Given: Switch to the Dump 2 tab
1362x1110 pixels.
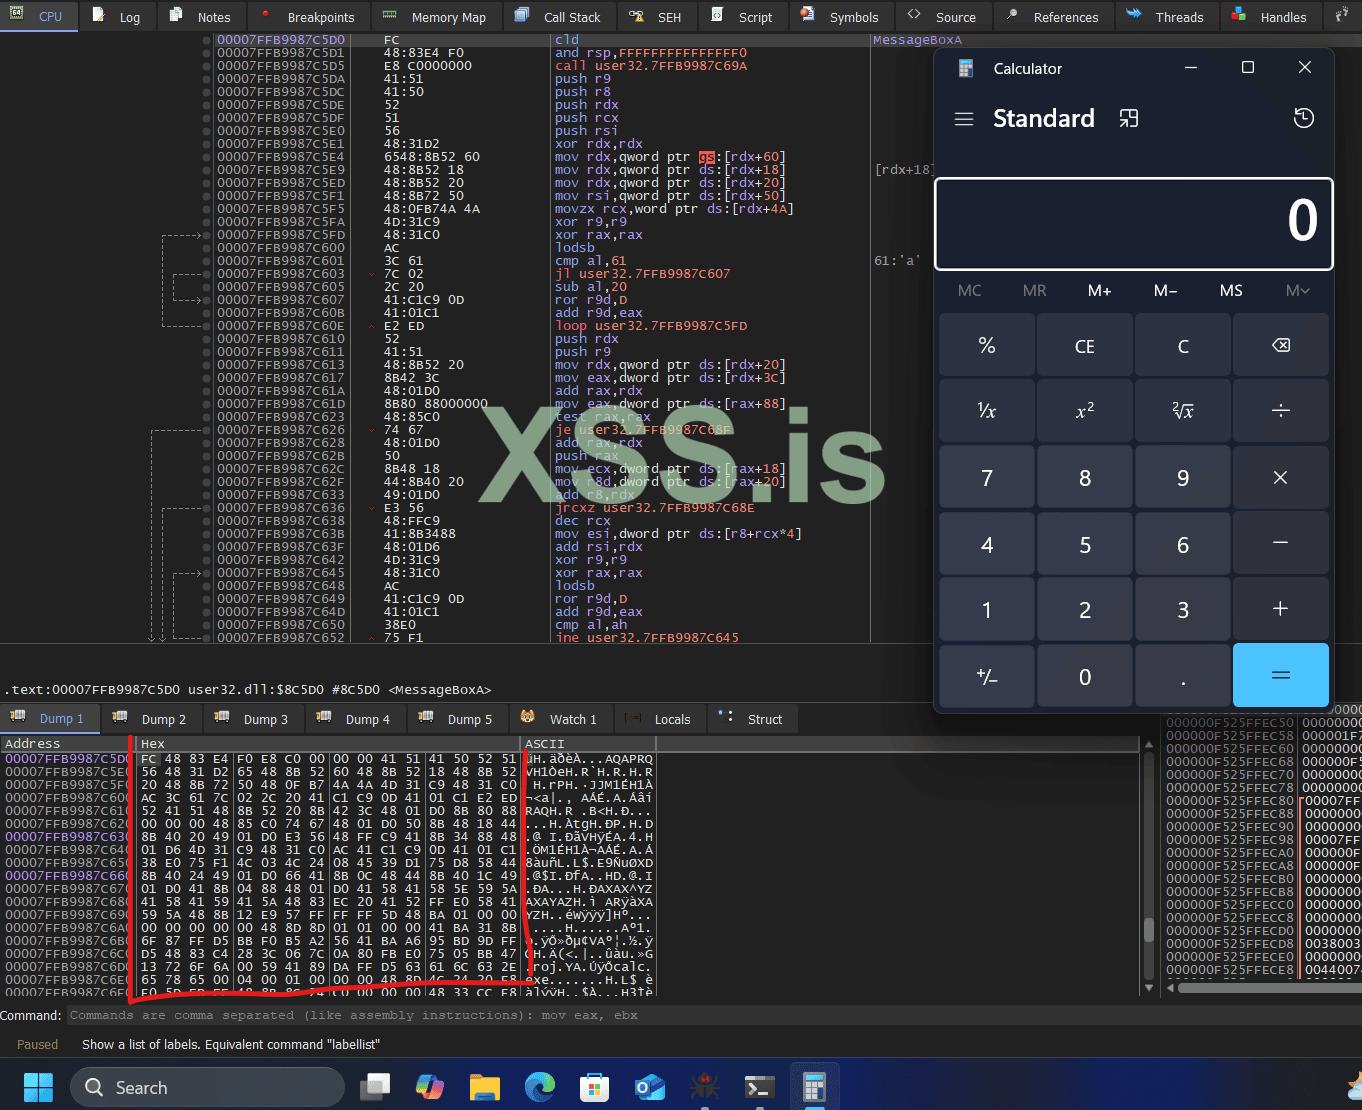Looking at the screenshot, I should (x=161, y=718).
